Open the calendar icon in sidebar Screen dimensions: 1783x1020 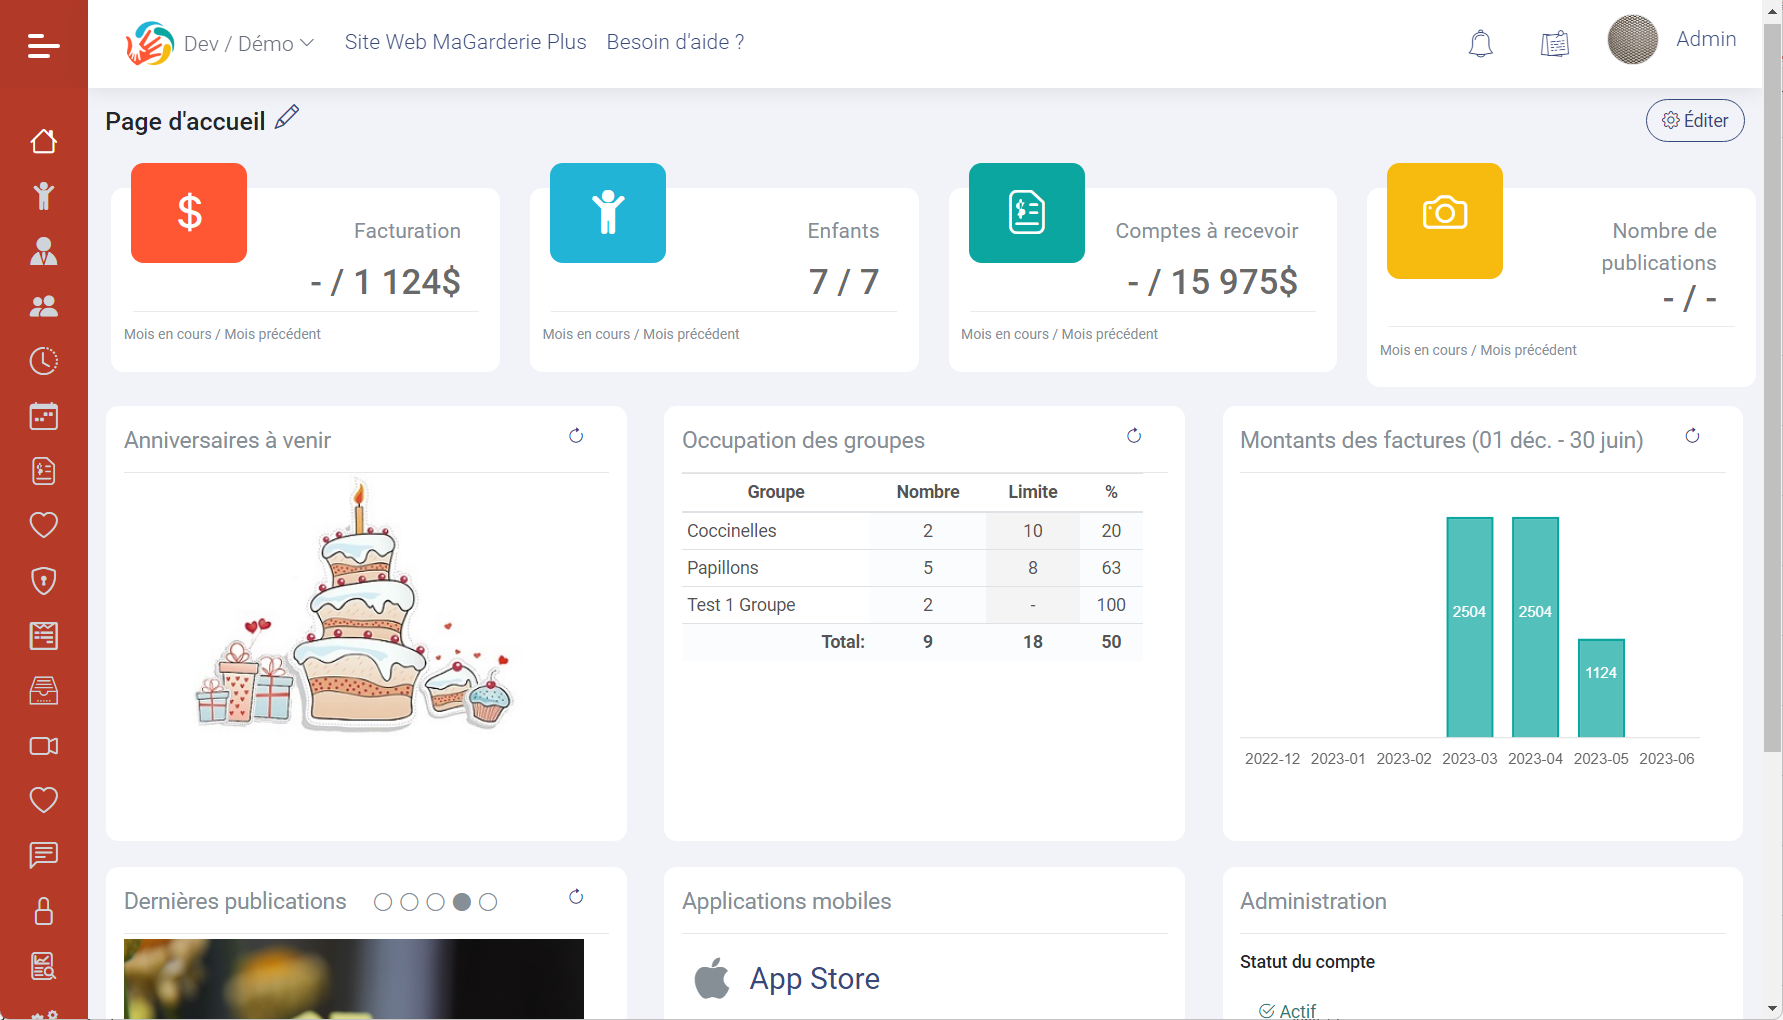pyautogui.click(x=44, y=416)
